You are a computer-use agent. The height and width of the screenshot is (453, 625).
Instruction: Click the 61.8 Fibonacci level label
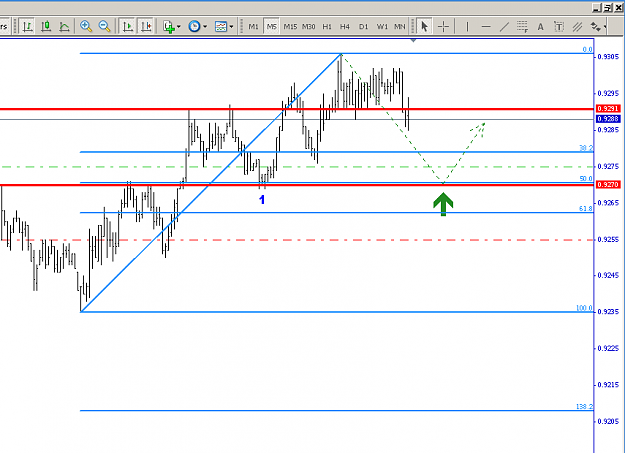pyautogui.click(x=586, y=209)
